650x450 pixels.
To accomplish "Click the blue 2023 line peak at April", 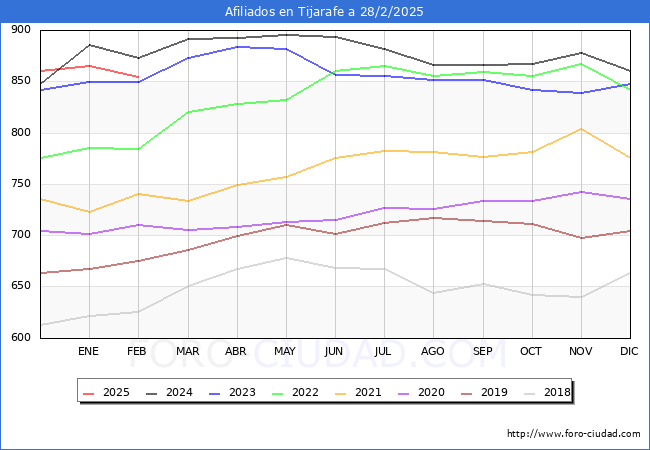I will coord(237,47).
